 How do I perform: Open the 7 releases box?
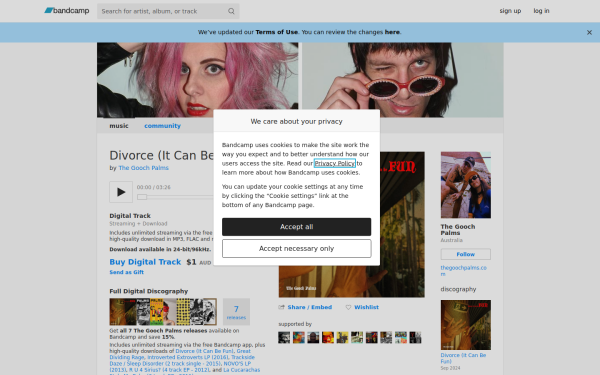click(x=236, y=311)
